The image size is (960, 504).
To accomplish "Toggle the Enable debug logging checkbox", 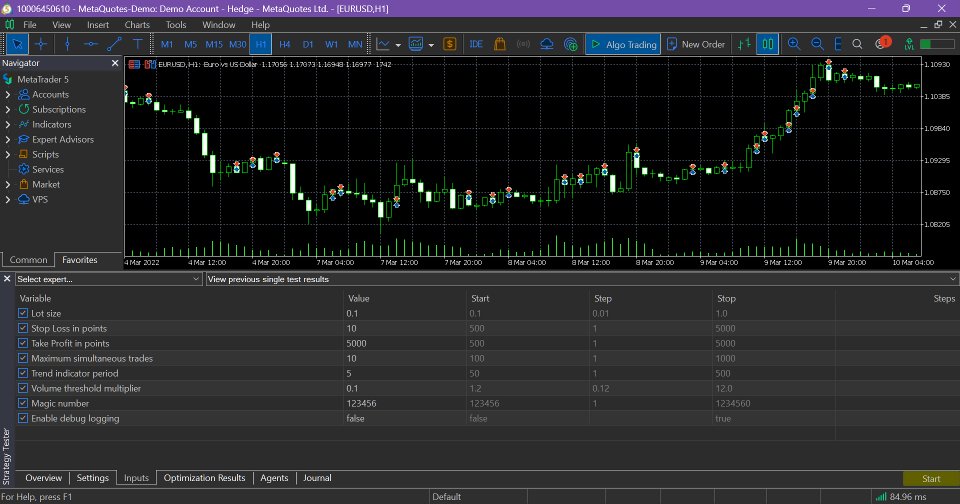I will pos(23,418).
